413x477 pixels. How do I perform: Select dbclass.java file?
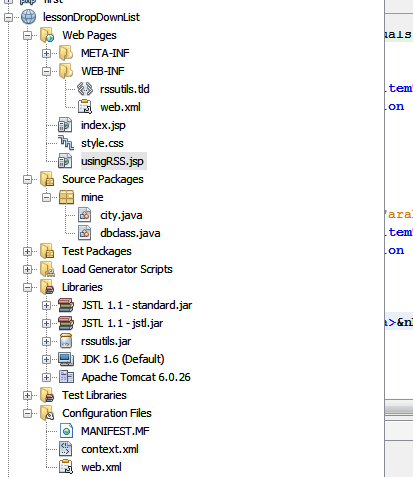coord(130,233)
